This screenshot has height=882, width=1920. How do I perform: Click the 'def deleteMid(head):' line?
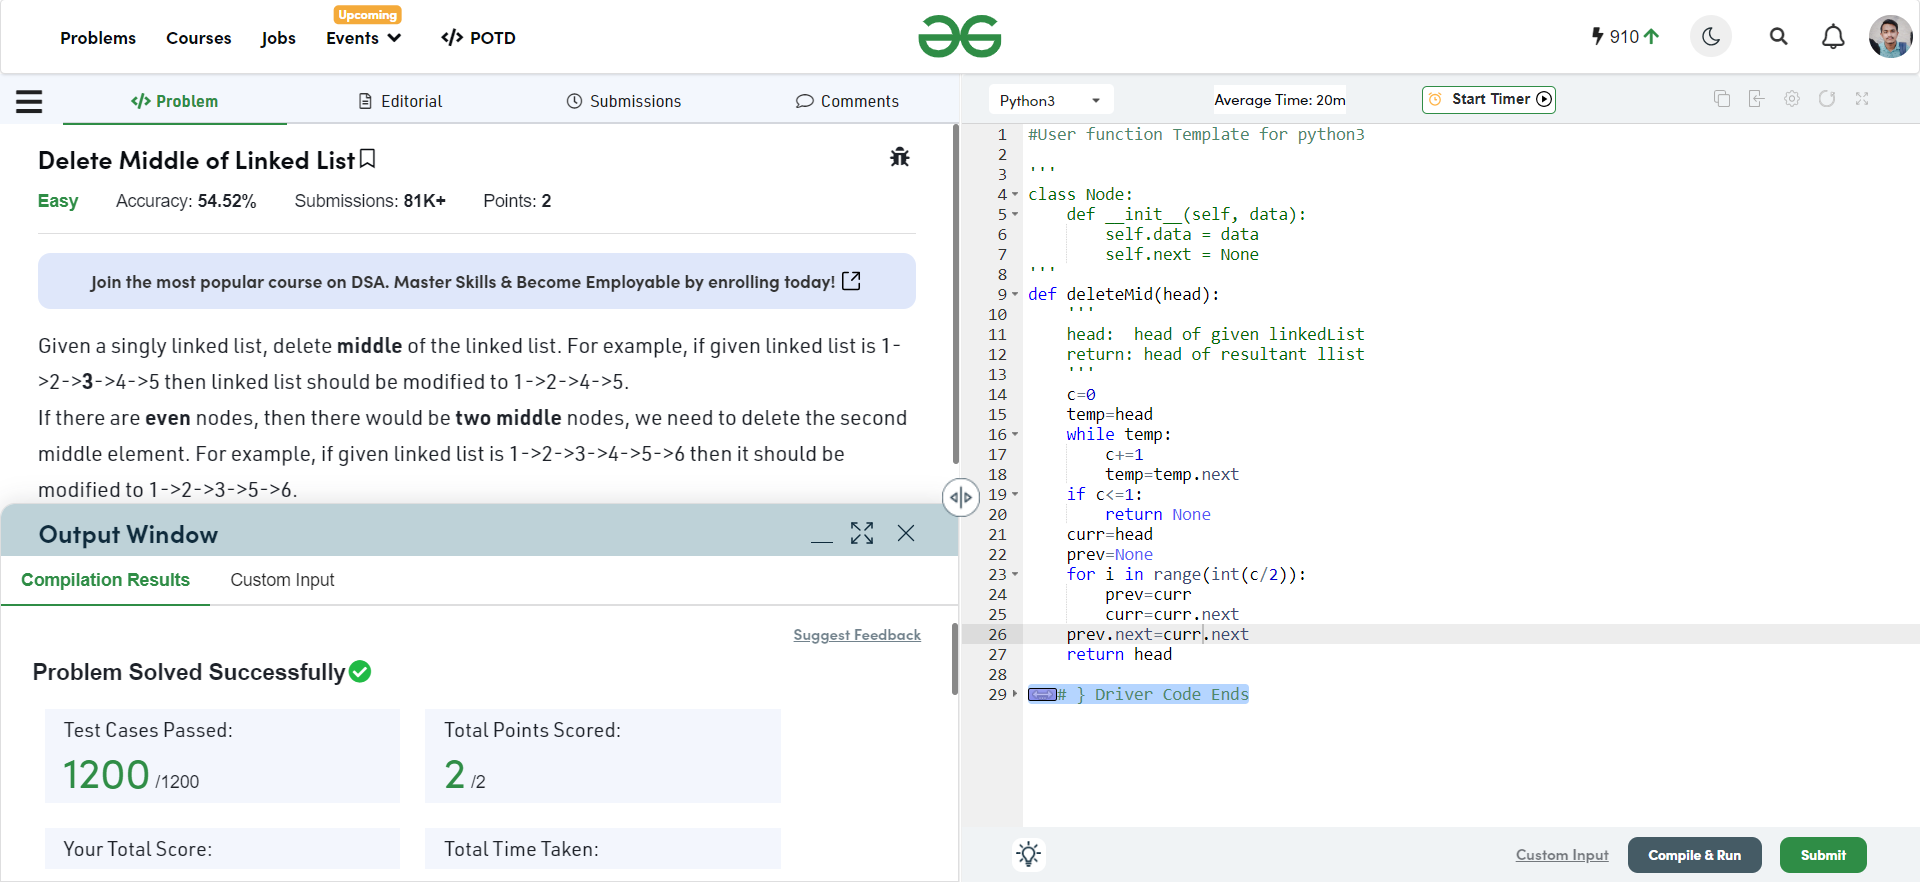click(1124, 294)
